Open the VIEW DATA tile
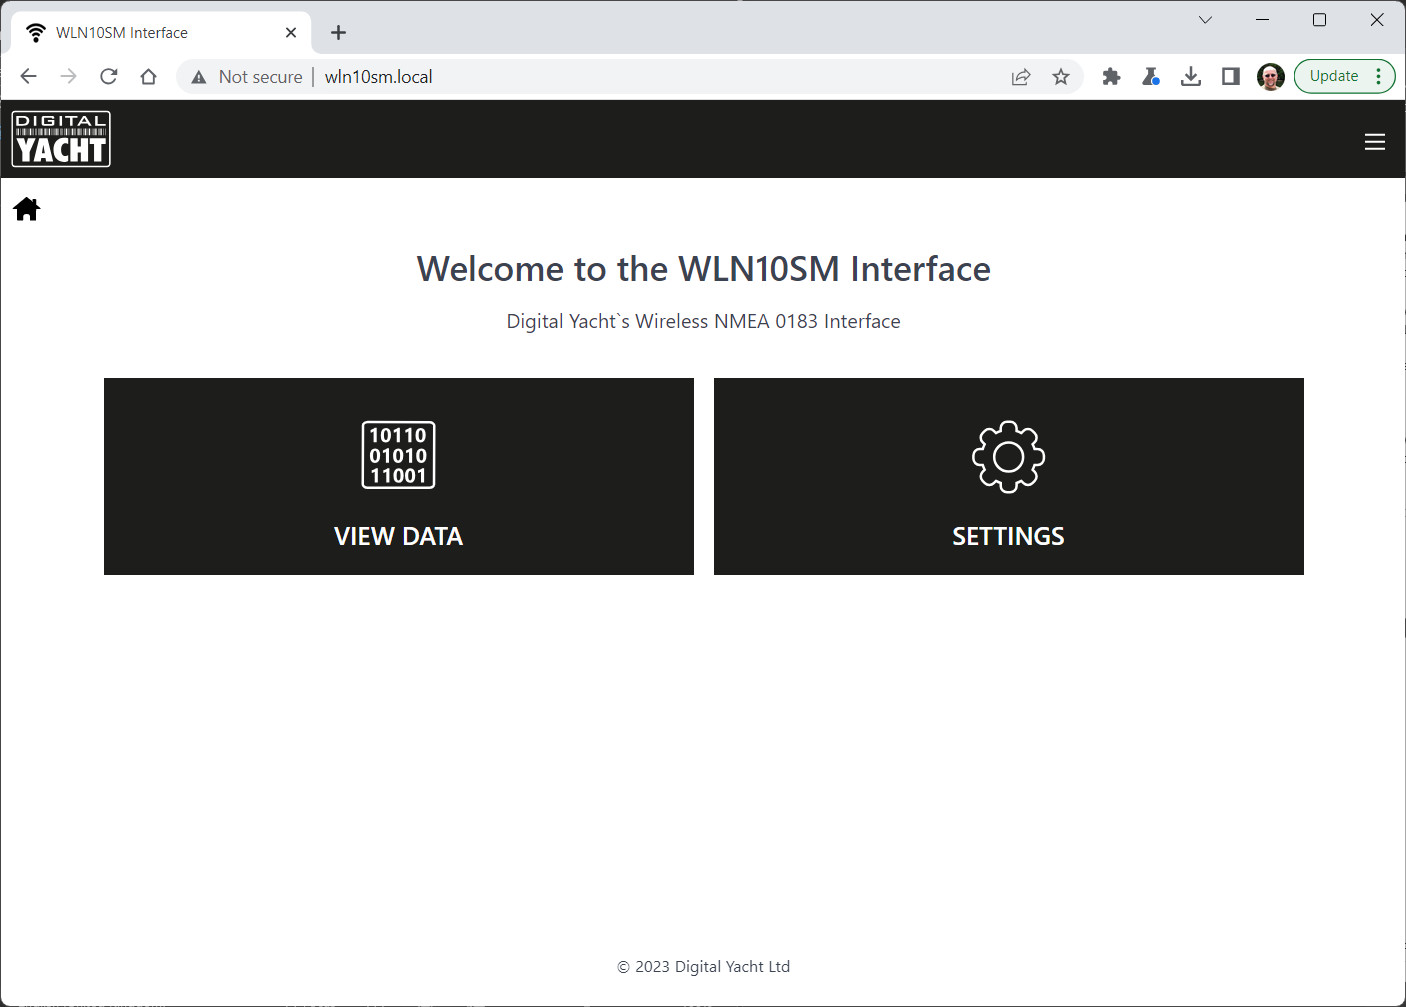This screenshot has width=1406, height=1007. (x=398, y=476)
